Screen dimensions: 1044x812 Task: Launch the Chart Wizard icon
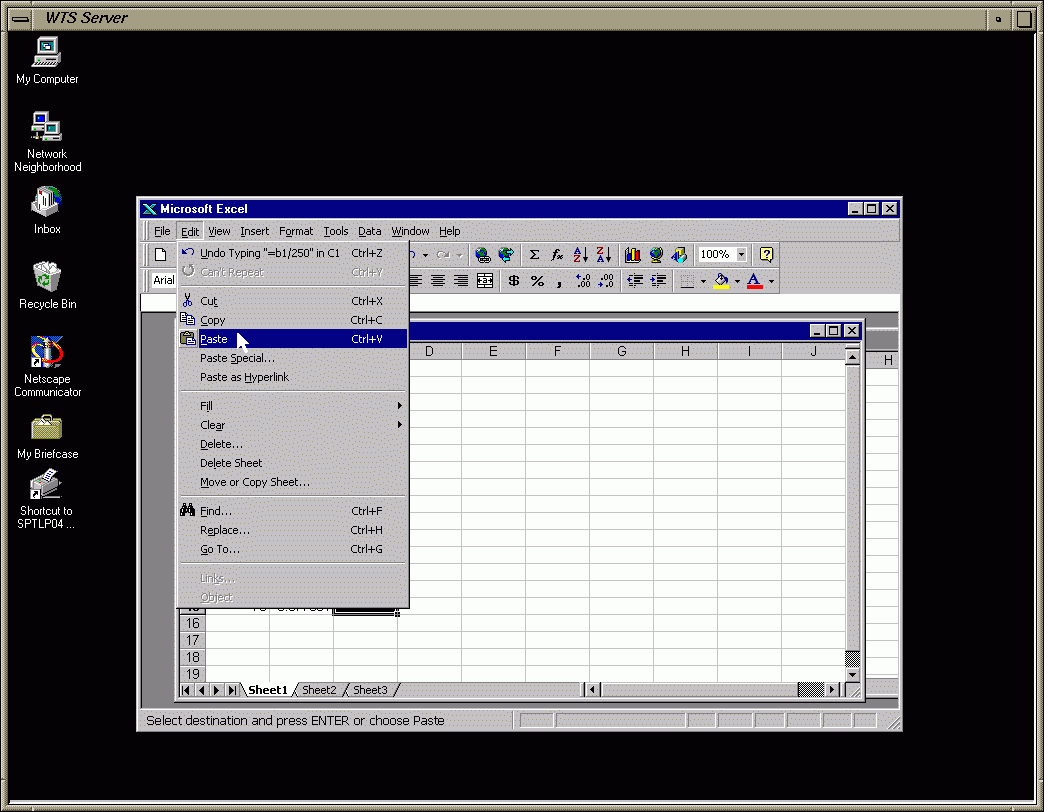[x=633, y=255]
